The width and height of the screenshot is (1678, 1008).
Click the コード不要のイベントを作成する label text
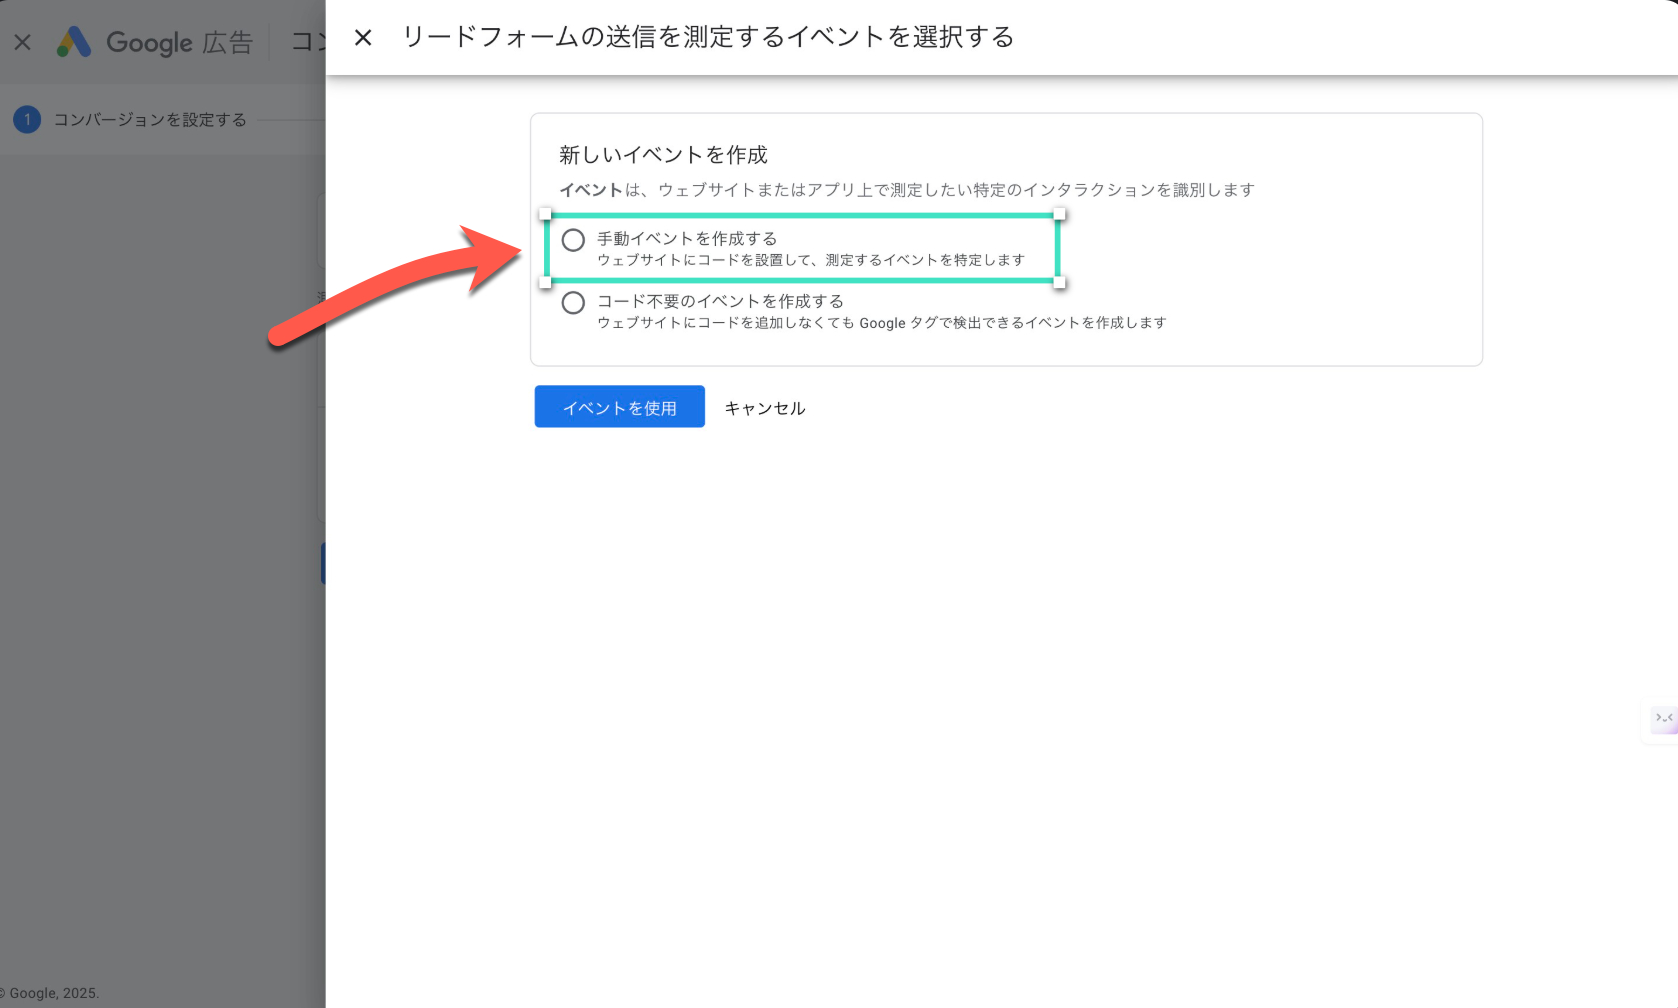[720, 301]
